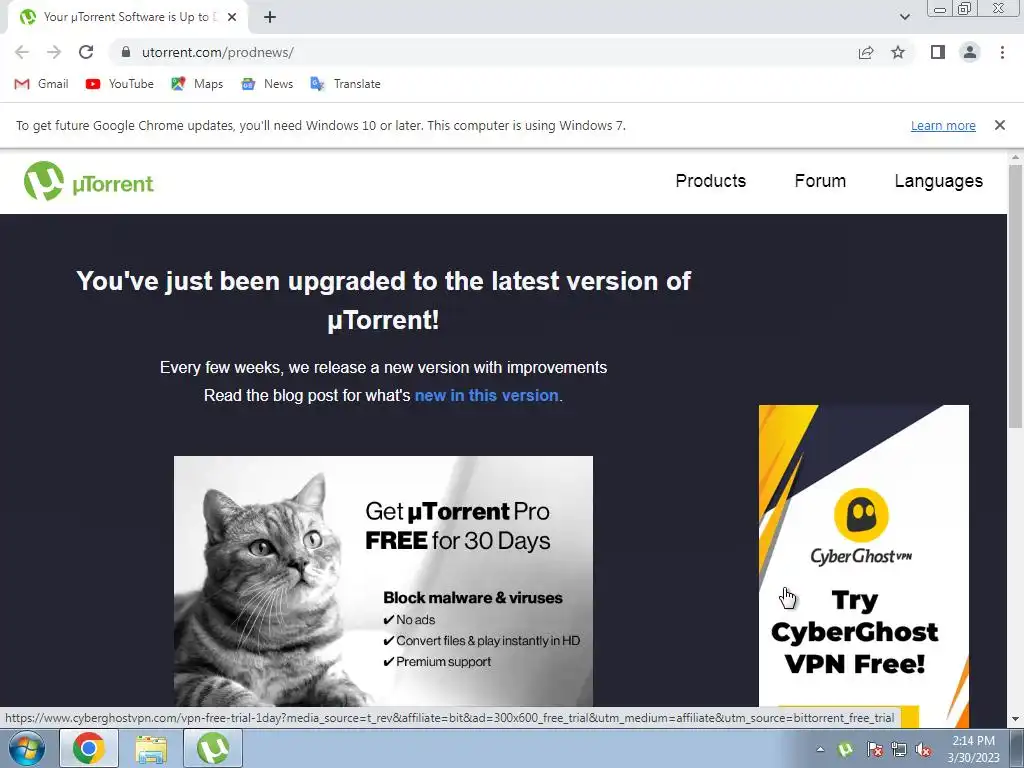The height and width of the screenshot is (768, 1024).
Task: Select the 'Your µTorrent Software' tab
Action: [128, 18]
